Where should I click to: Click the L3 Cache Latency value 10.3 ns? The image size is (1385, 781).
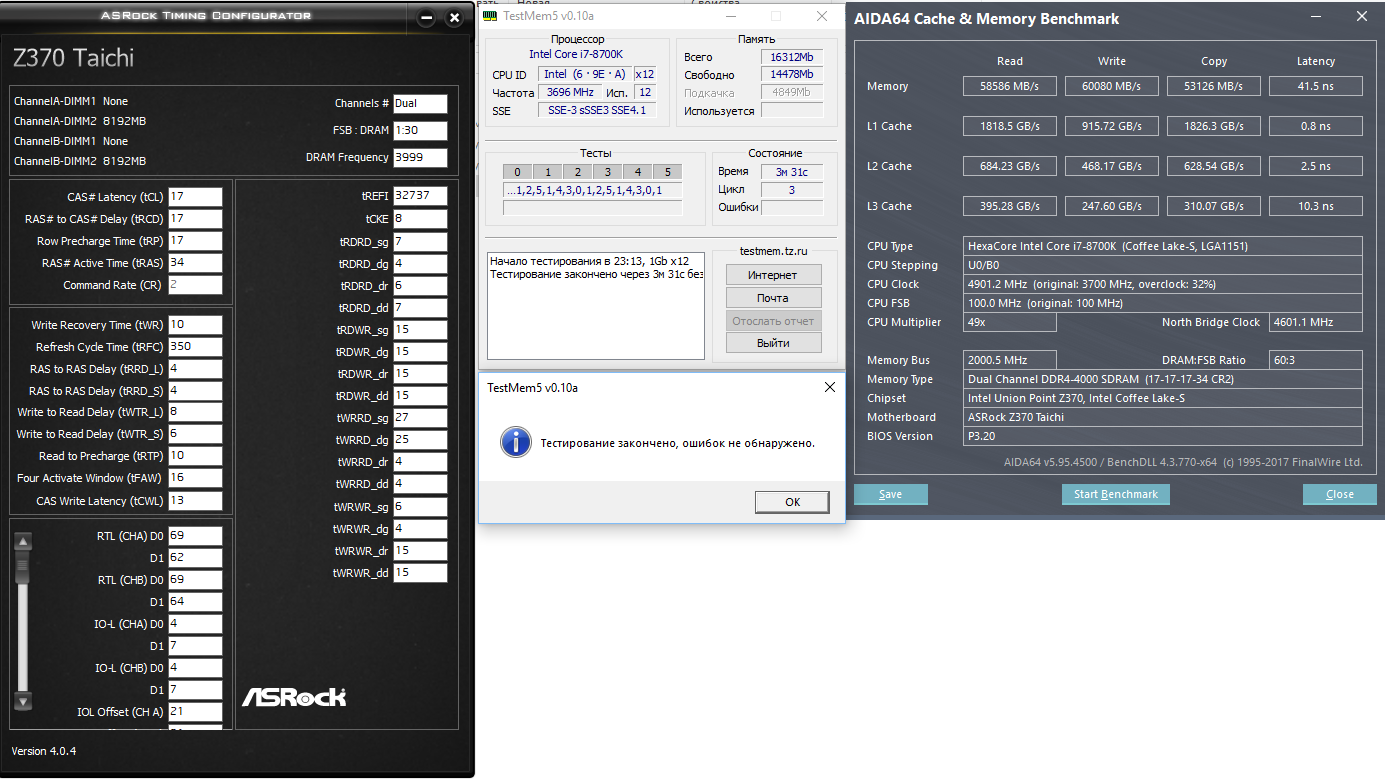point(1316,206)
